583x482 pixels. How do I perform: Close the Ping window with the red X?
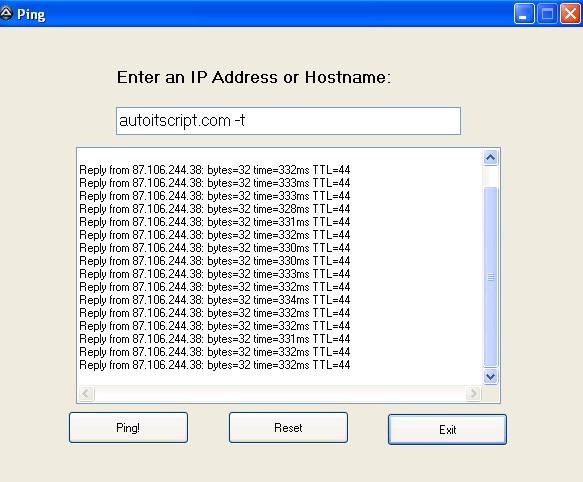570,14
